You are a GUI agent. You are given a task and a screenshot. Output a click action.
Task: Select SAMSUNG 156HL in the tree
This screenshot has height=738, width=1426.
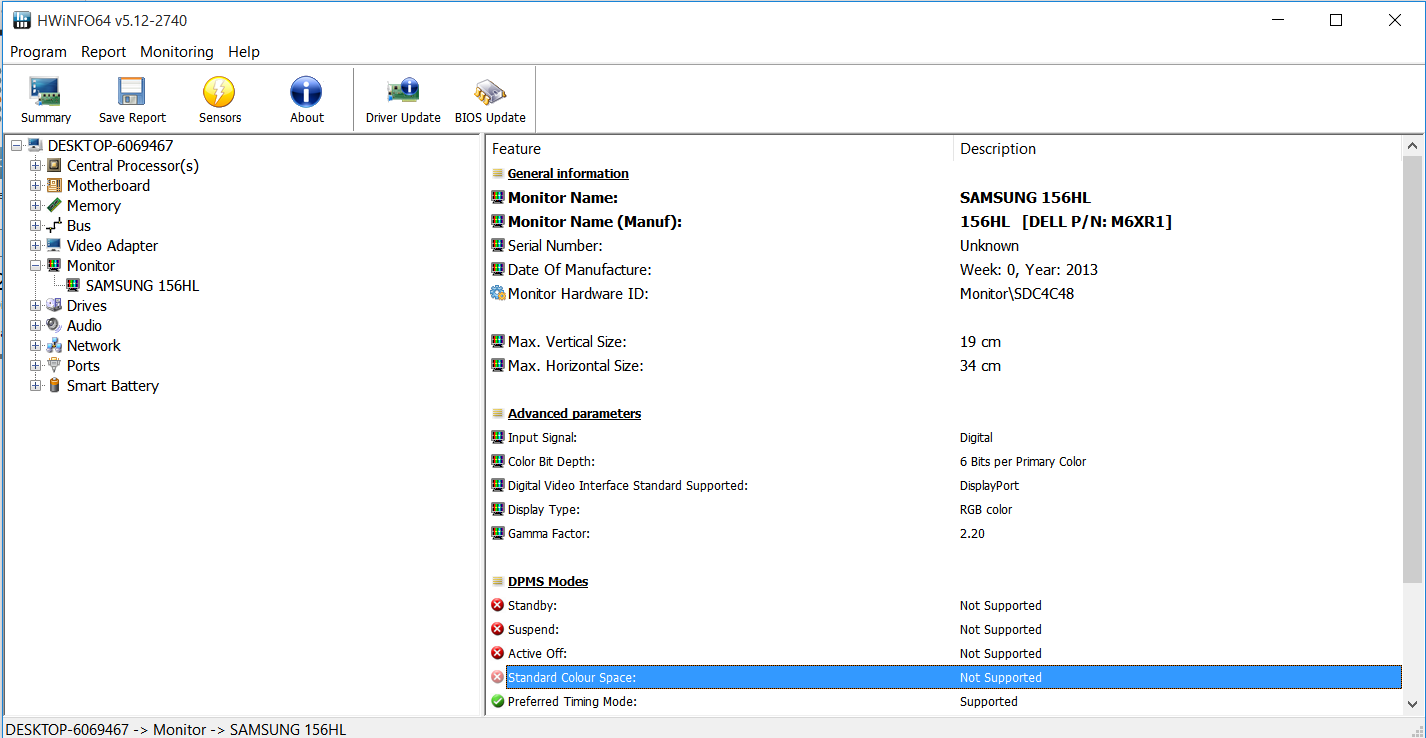(x=142, y=286)
